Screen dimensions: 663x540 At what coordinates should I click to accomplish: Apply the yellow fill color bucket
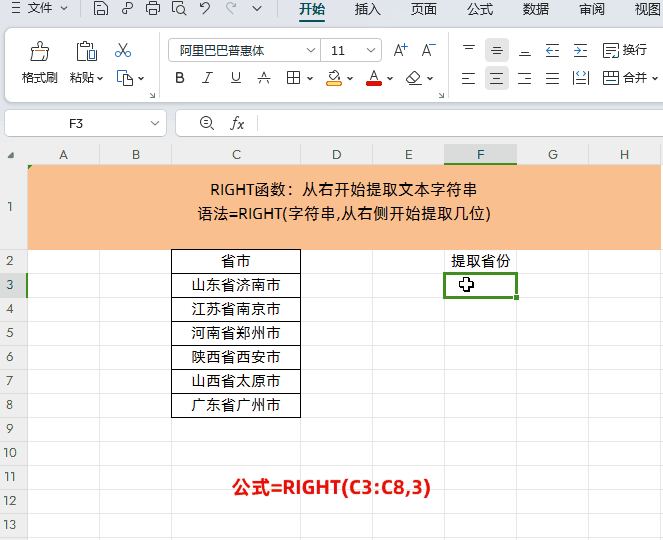(x=334, y=78)
